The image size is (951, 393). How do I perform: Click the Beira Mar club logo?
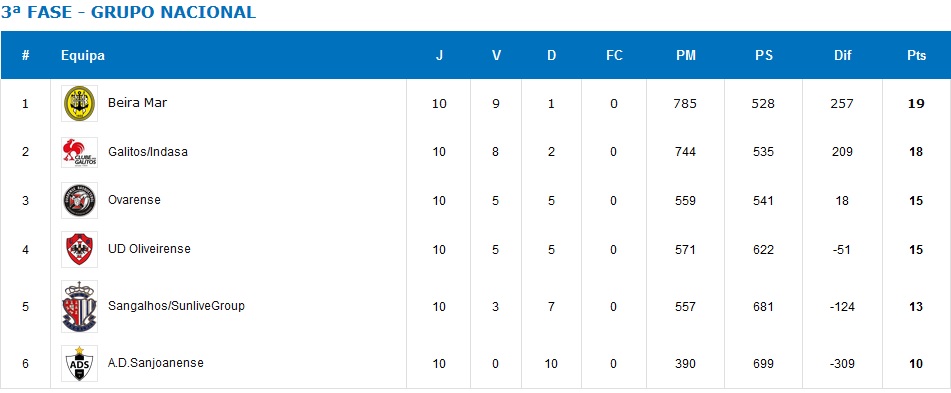click(79, 104)
